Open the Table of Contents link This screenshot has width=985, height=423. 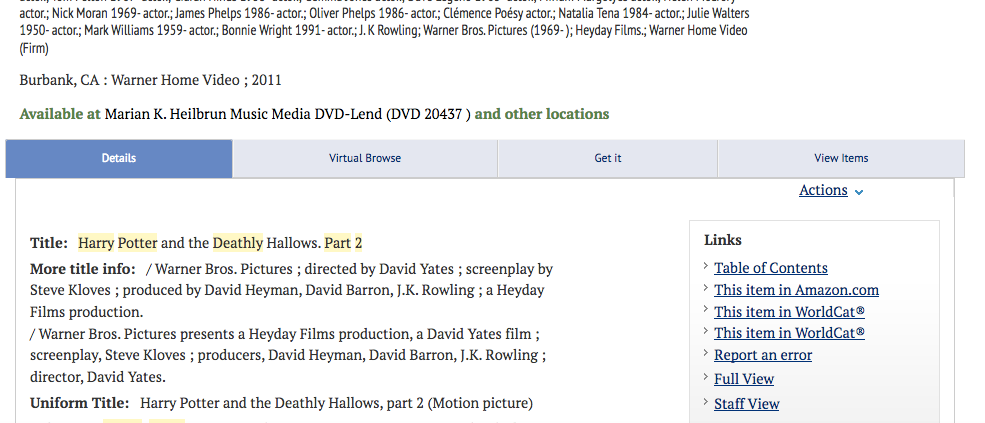[771, 268]
